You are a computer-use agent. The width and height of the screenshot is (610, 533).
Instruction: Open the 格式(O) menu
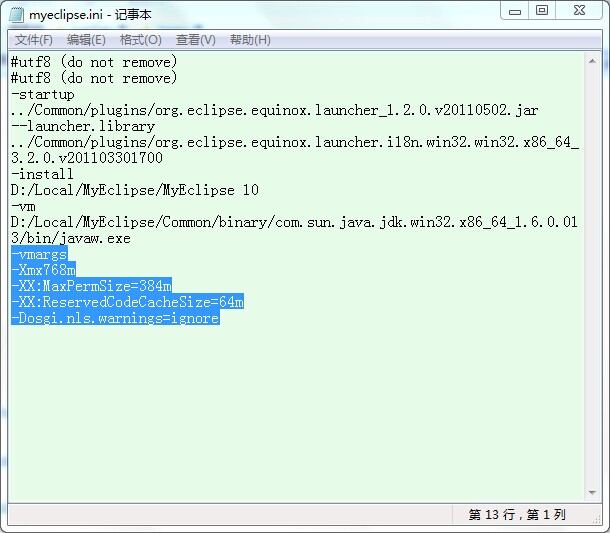140,40
